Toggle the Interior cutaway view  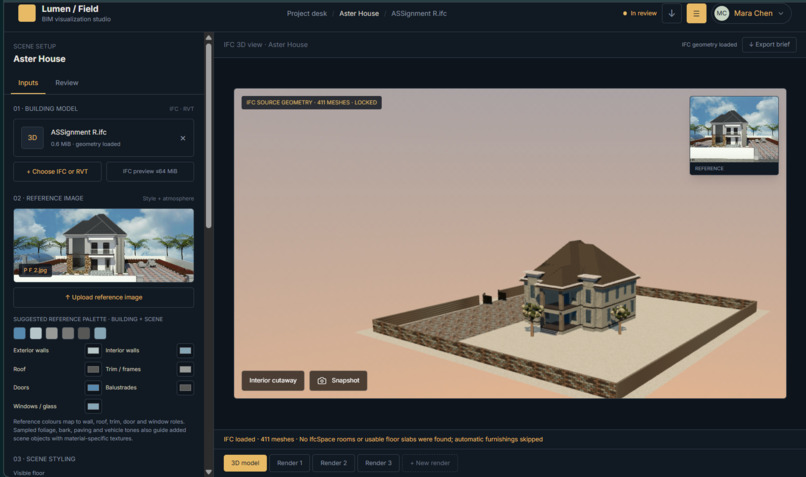coord(273,380)
